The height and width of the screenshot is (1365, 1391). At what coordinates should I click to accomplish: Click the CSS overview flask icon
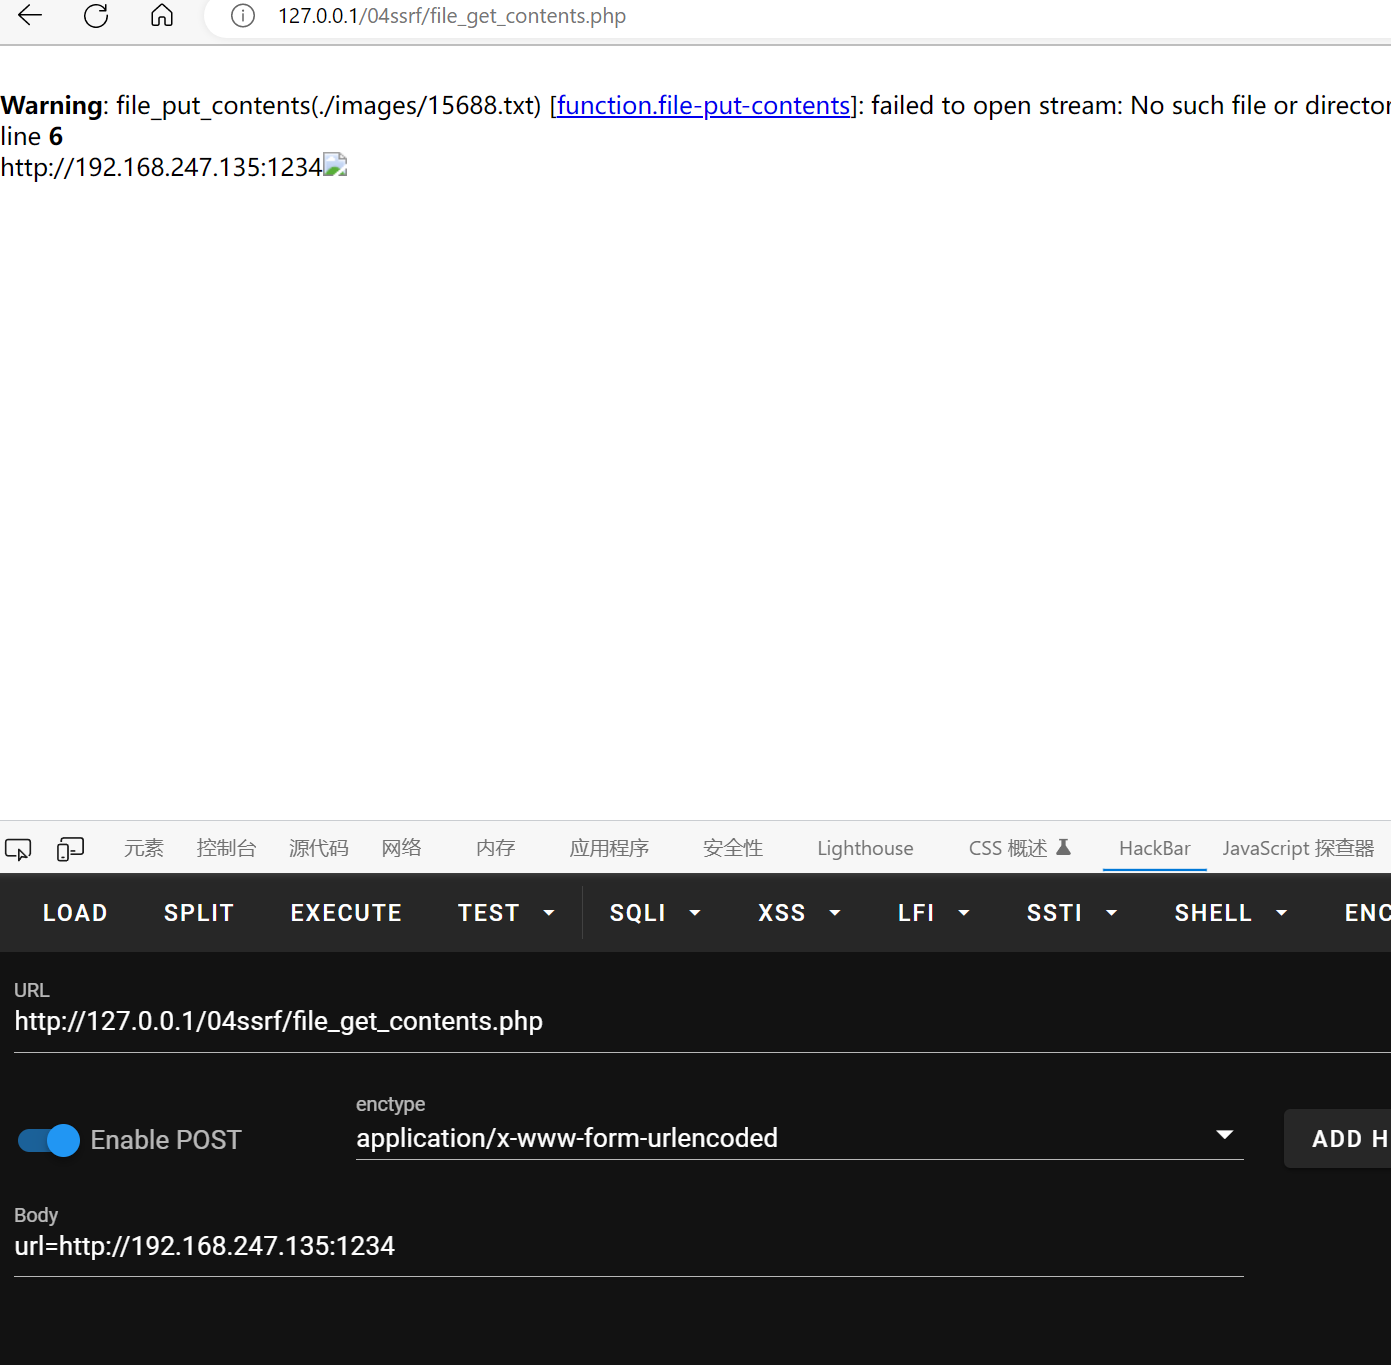[1063, 848]
